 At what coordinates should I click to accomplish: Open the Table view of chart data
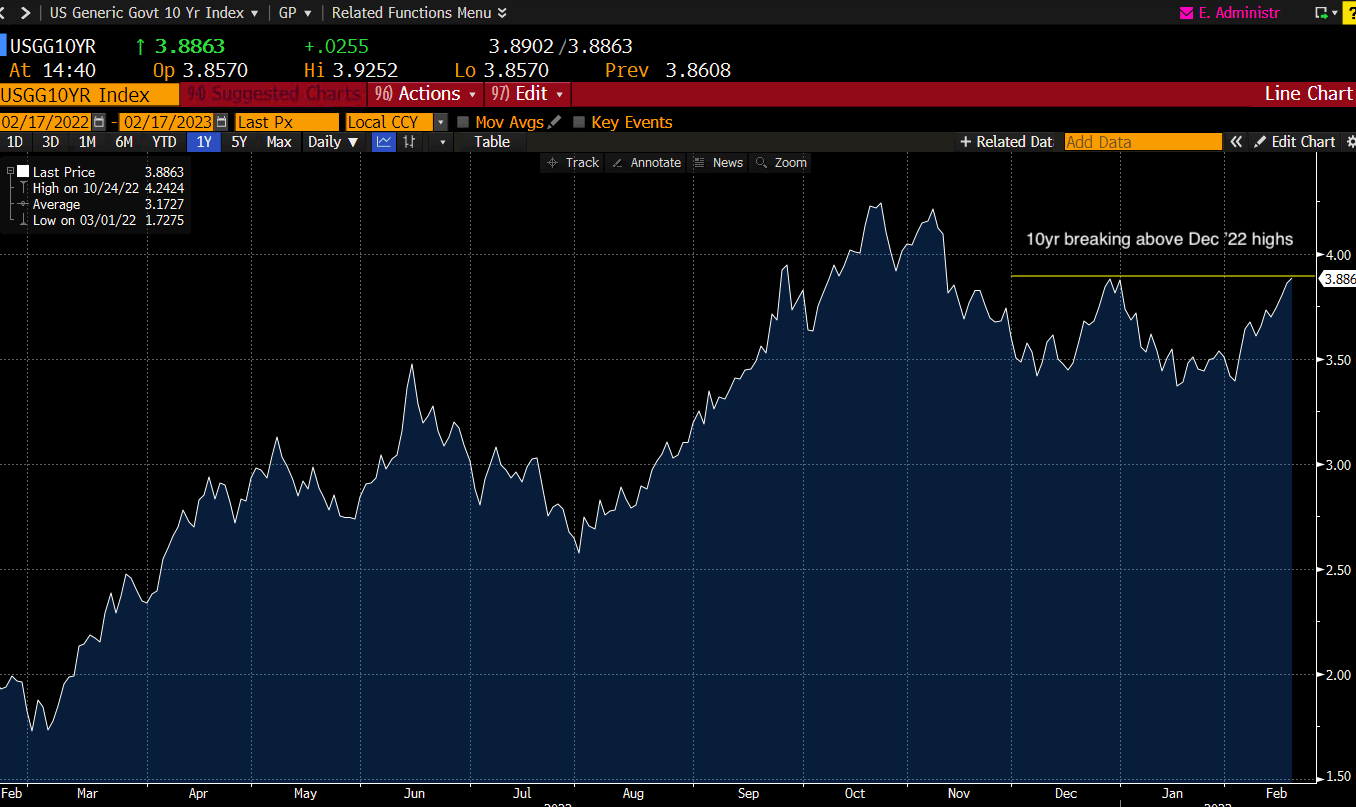491,142
